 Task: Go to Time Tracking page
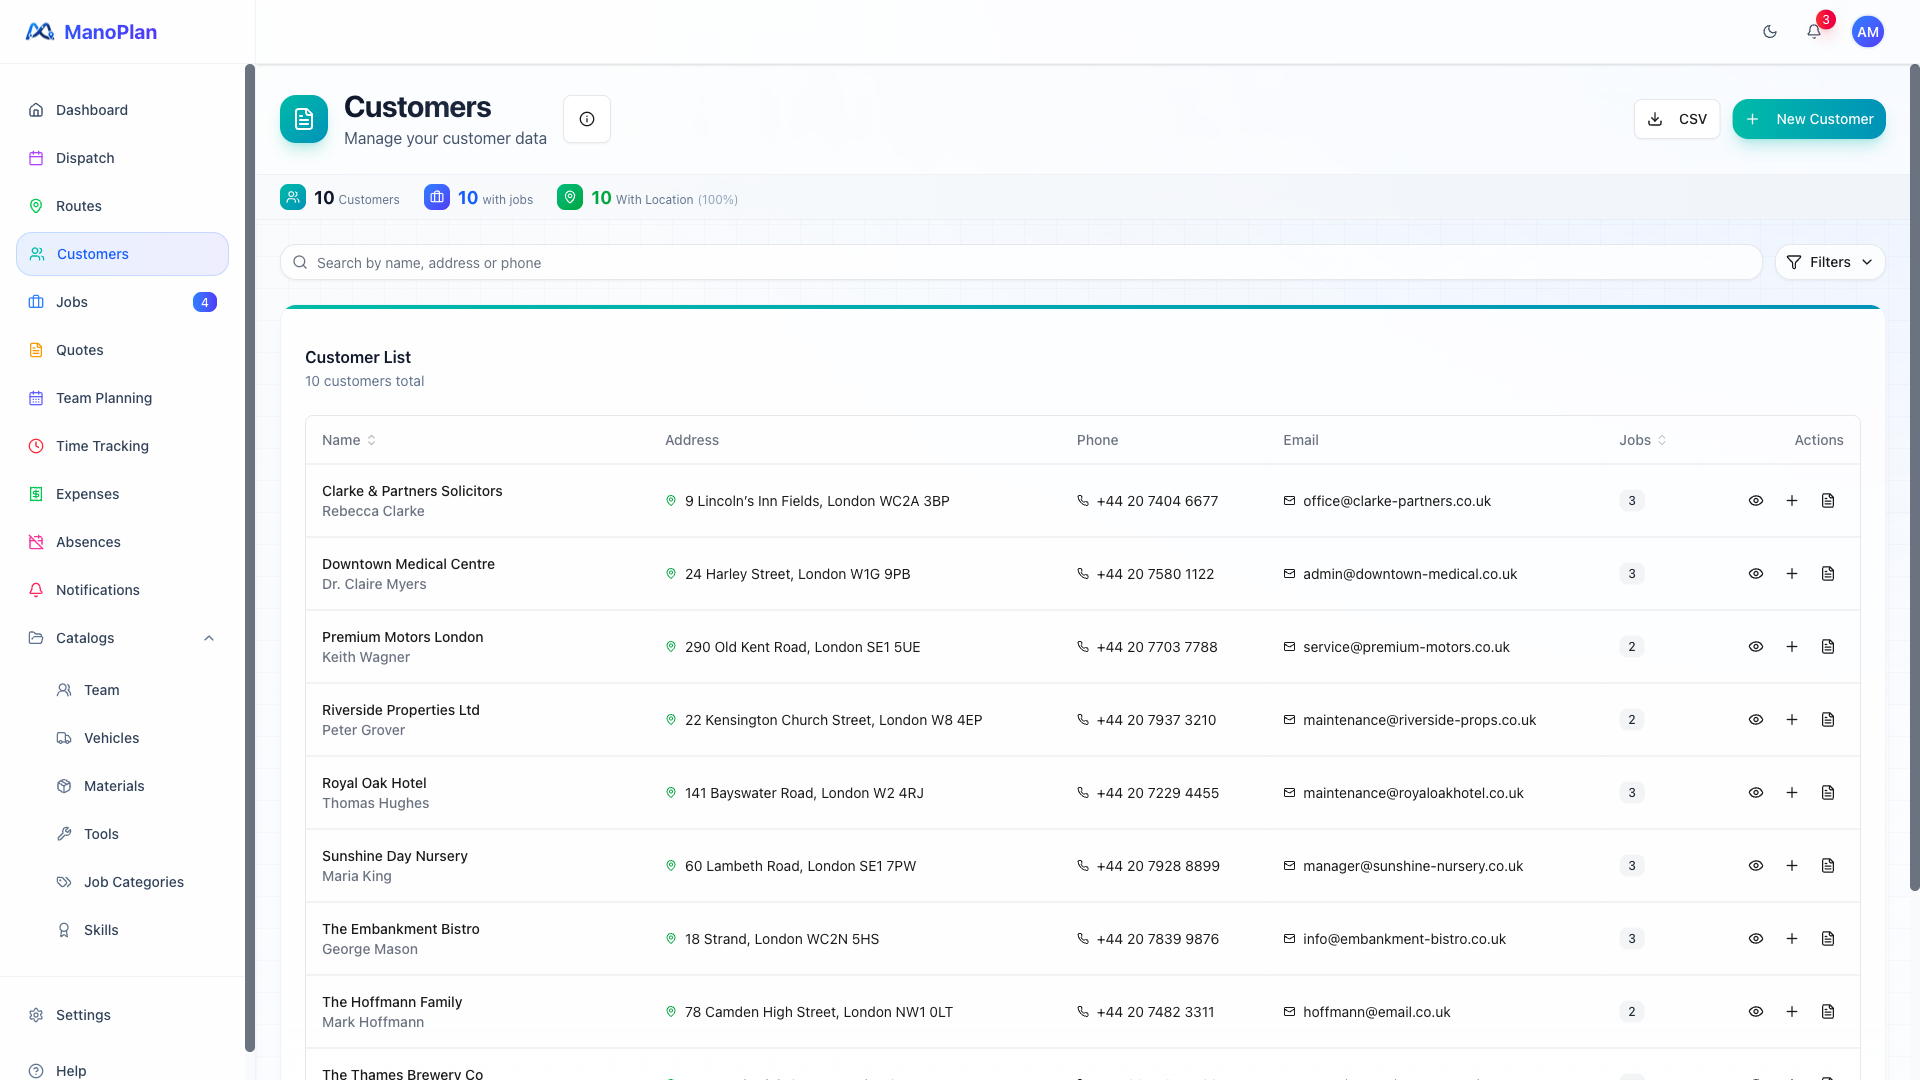point(102,446)
